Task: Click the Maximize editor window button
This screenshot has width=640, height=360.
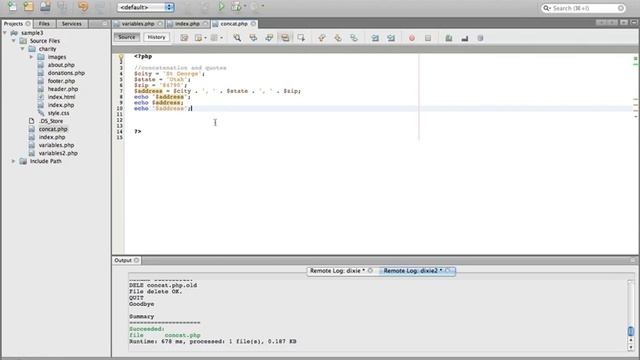Action: (x=633, y=22)
